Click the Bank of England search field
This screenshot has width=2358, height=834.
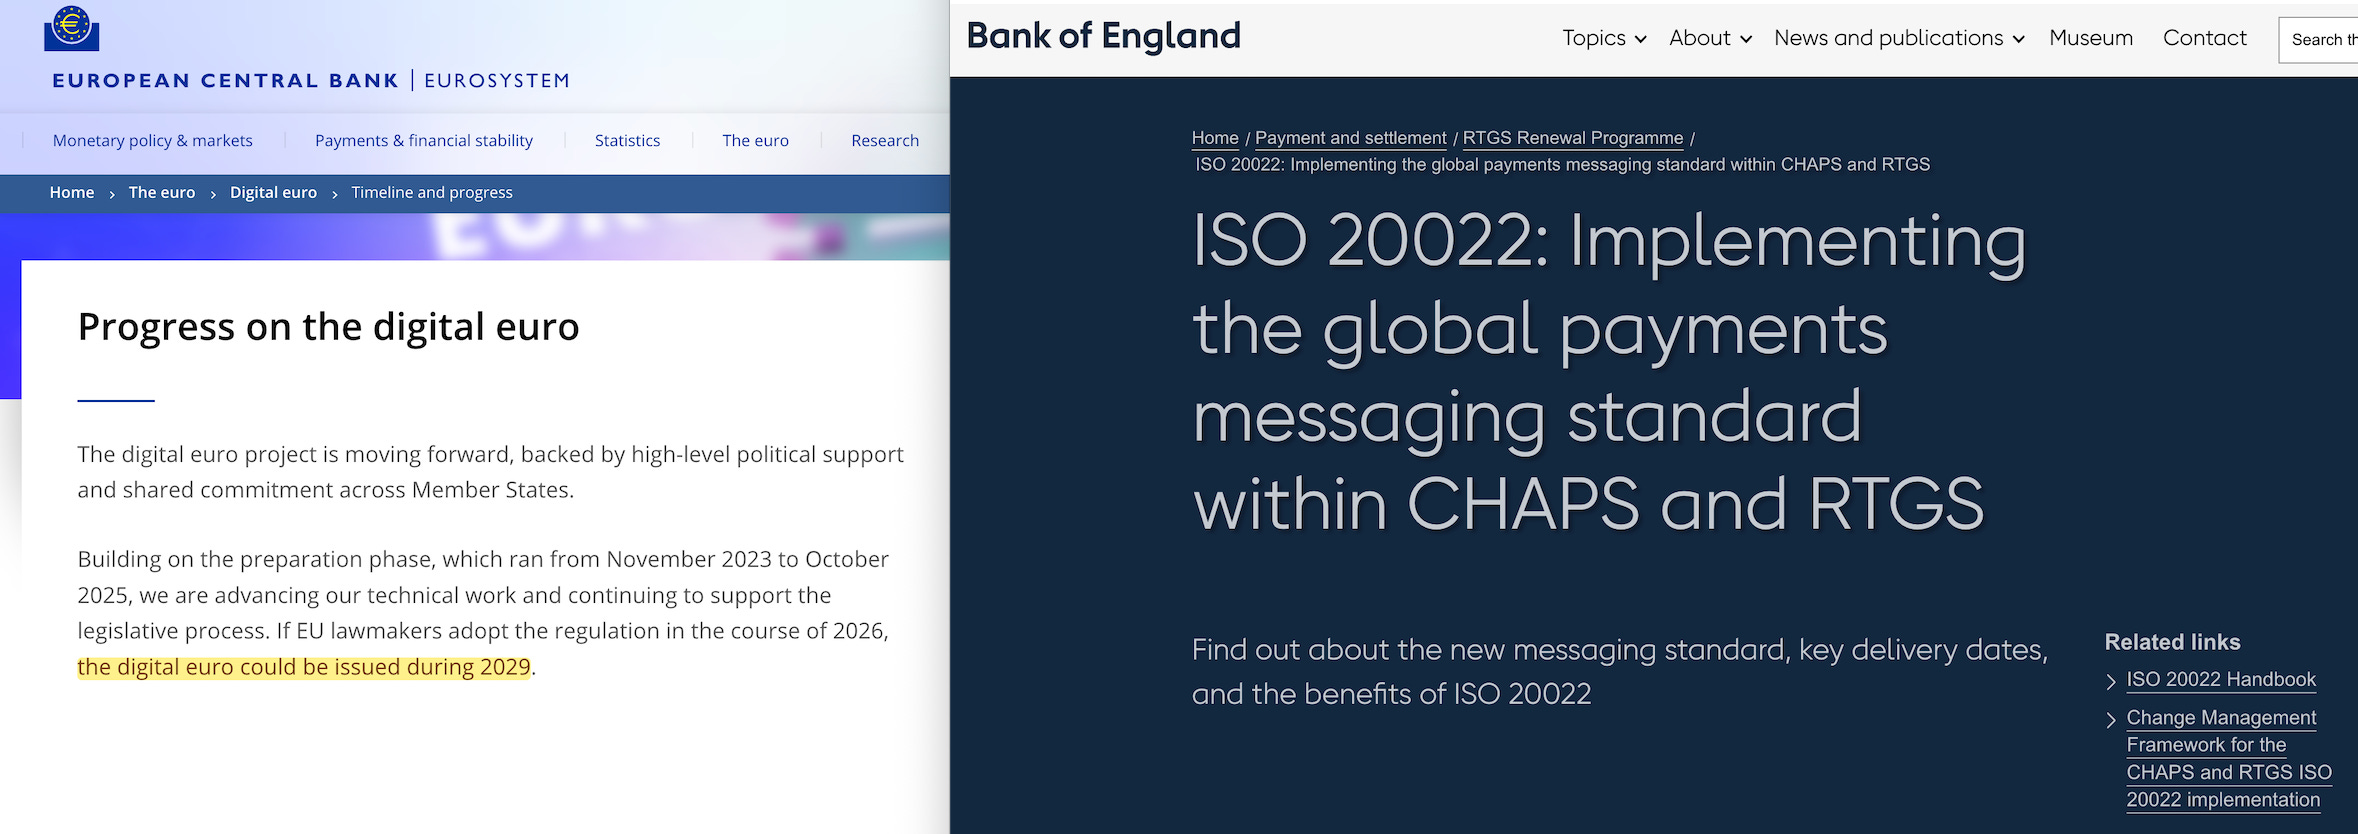pyautogui.click(x=2318, y=40)
